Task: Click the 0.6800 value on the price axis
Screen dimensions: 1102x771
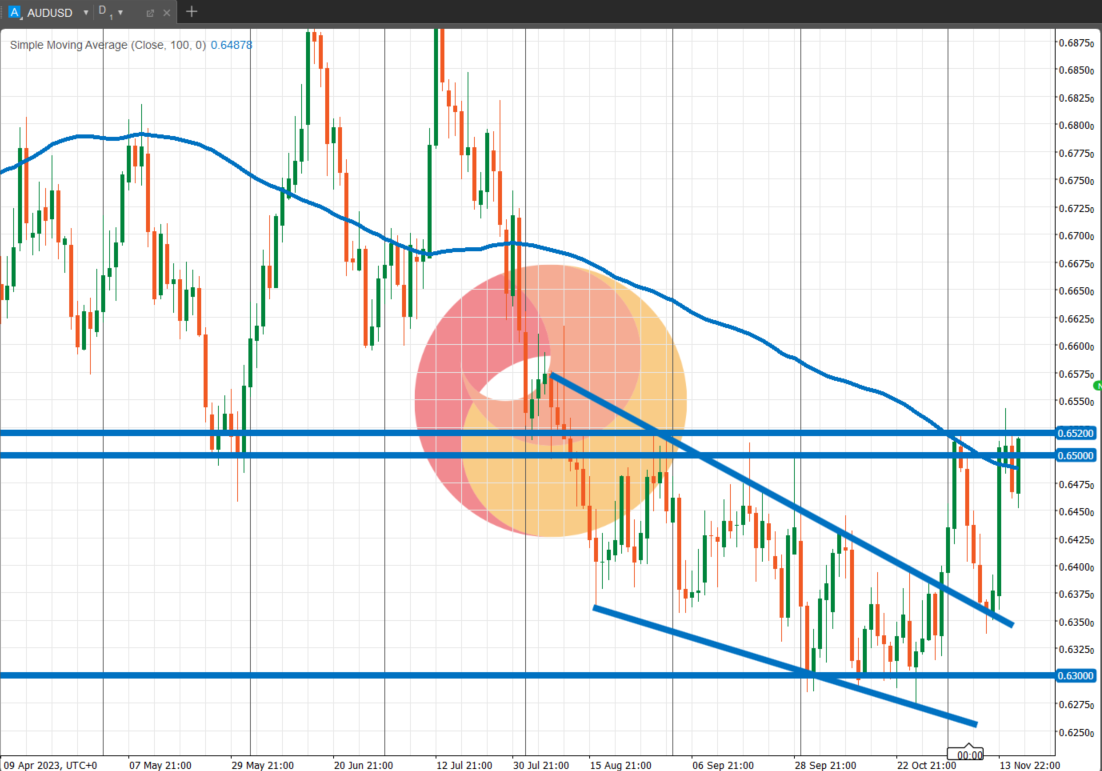Action: click(1075, 125)
